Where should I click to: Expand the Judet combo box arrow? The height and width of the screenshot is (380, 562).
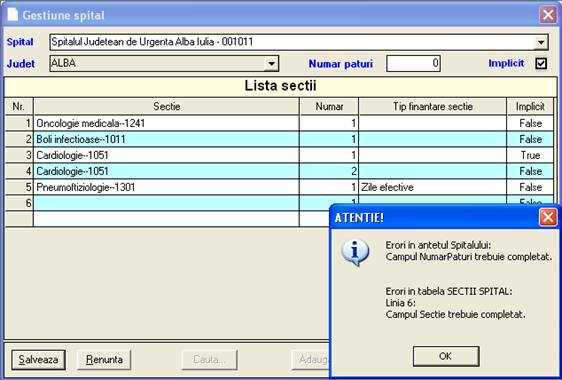tap(271, 63)
